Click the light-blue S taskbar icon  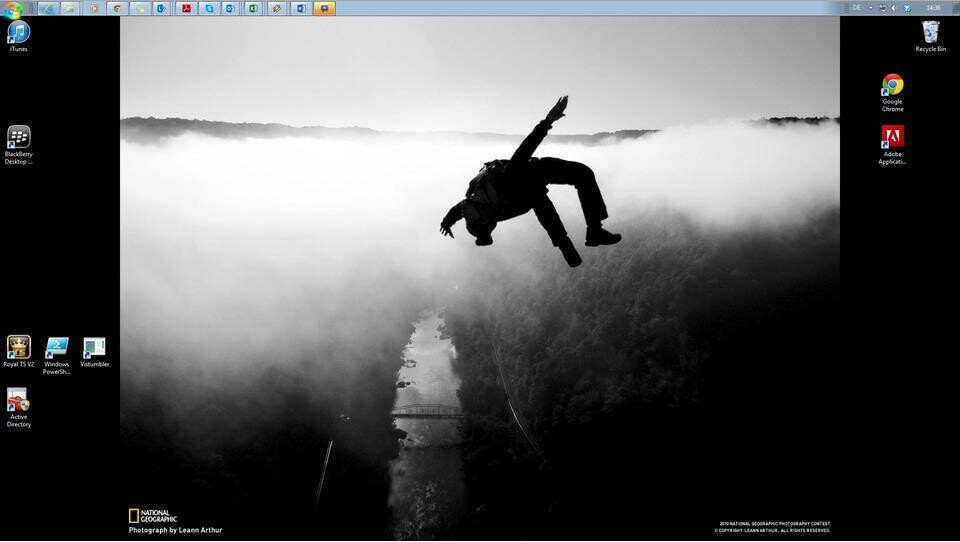click(209, 8)
